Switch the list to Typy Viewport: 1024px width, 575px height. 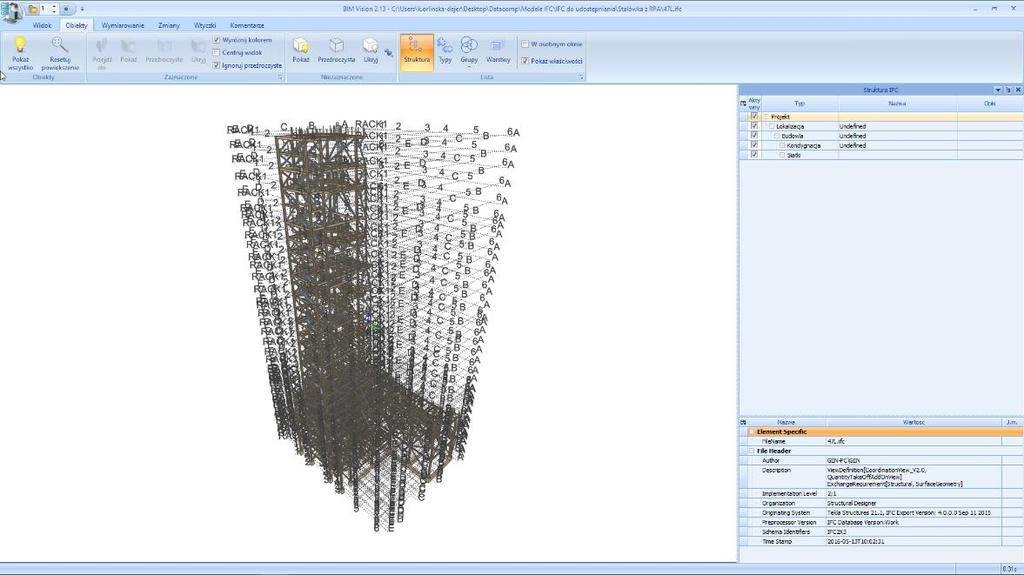(445, 50)
